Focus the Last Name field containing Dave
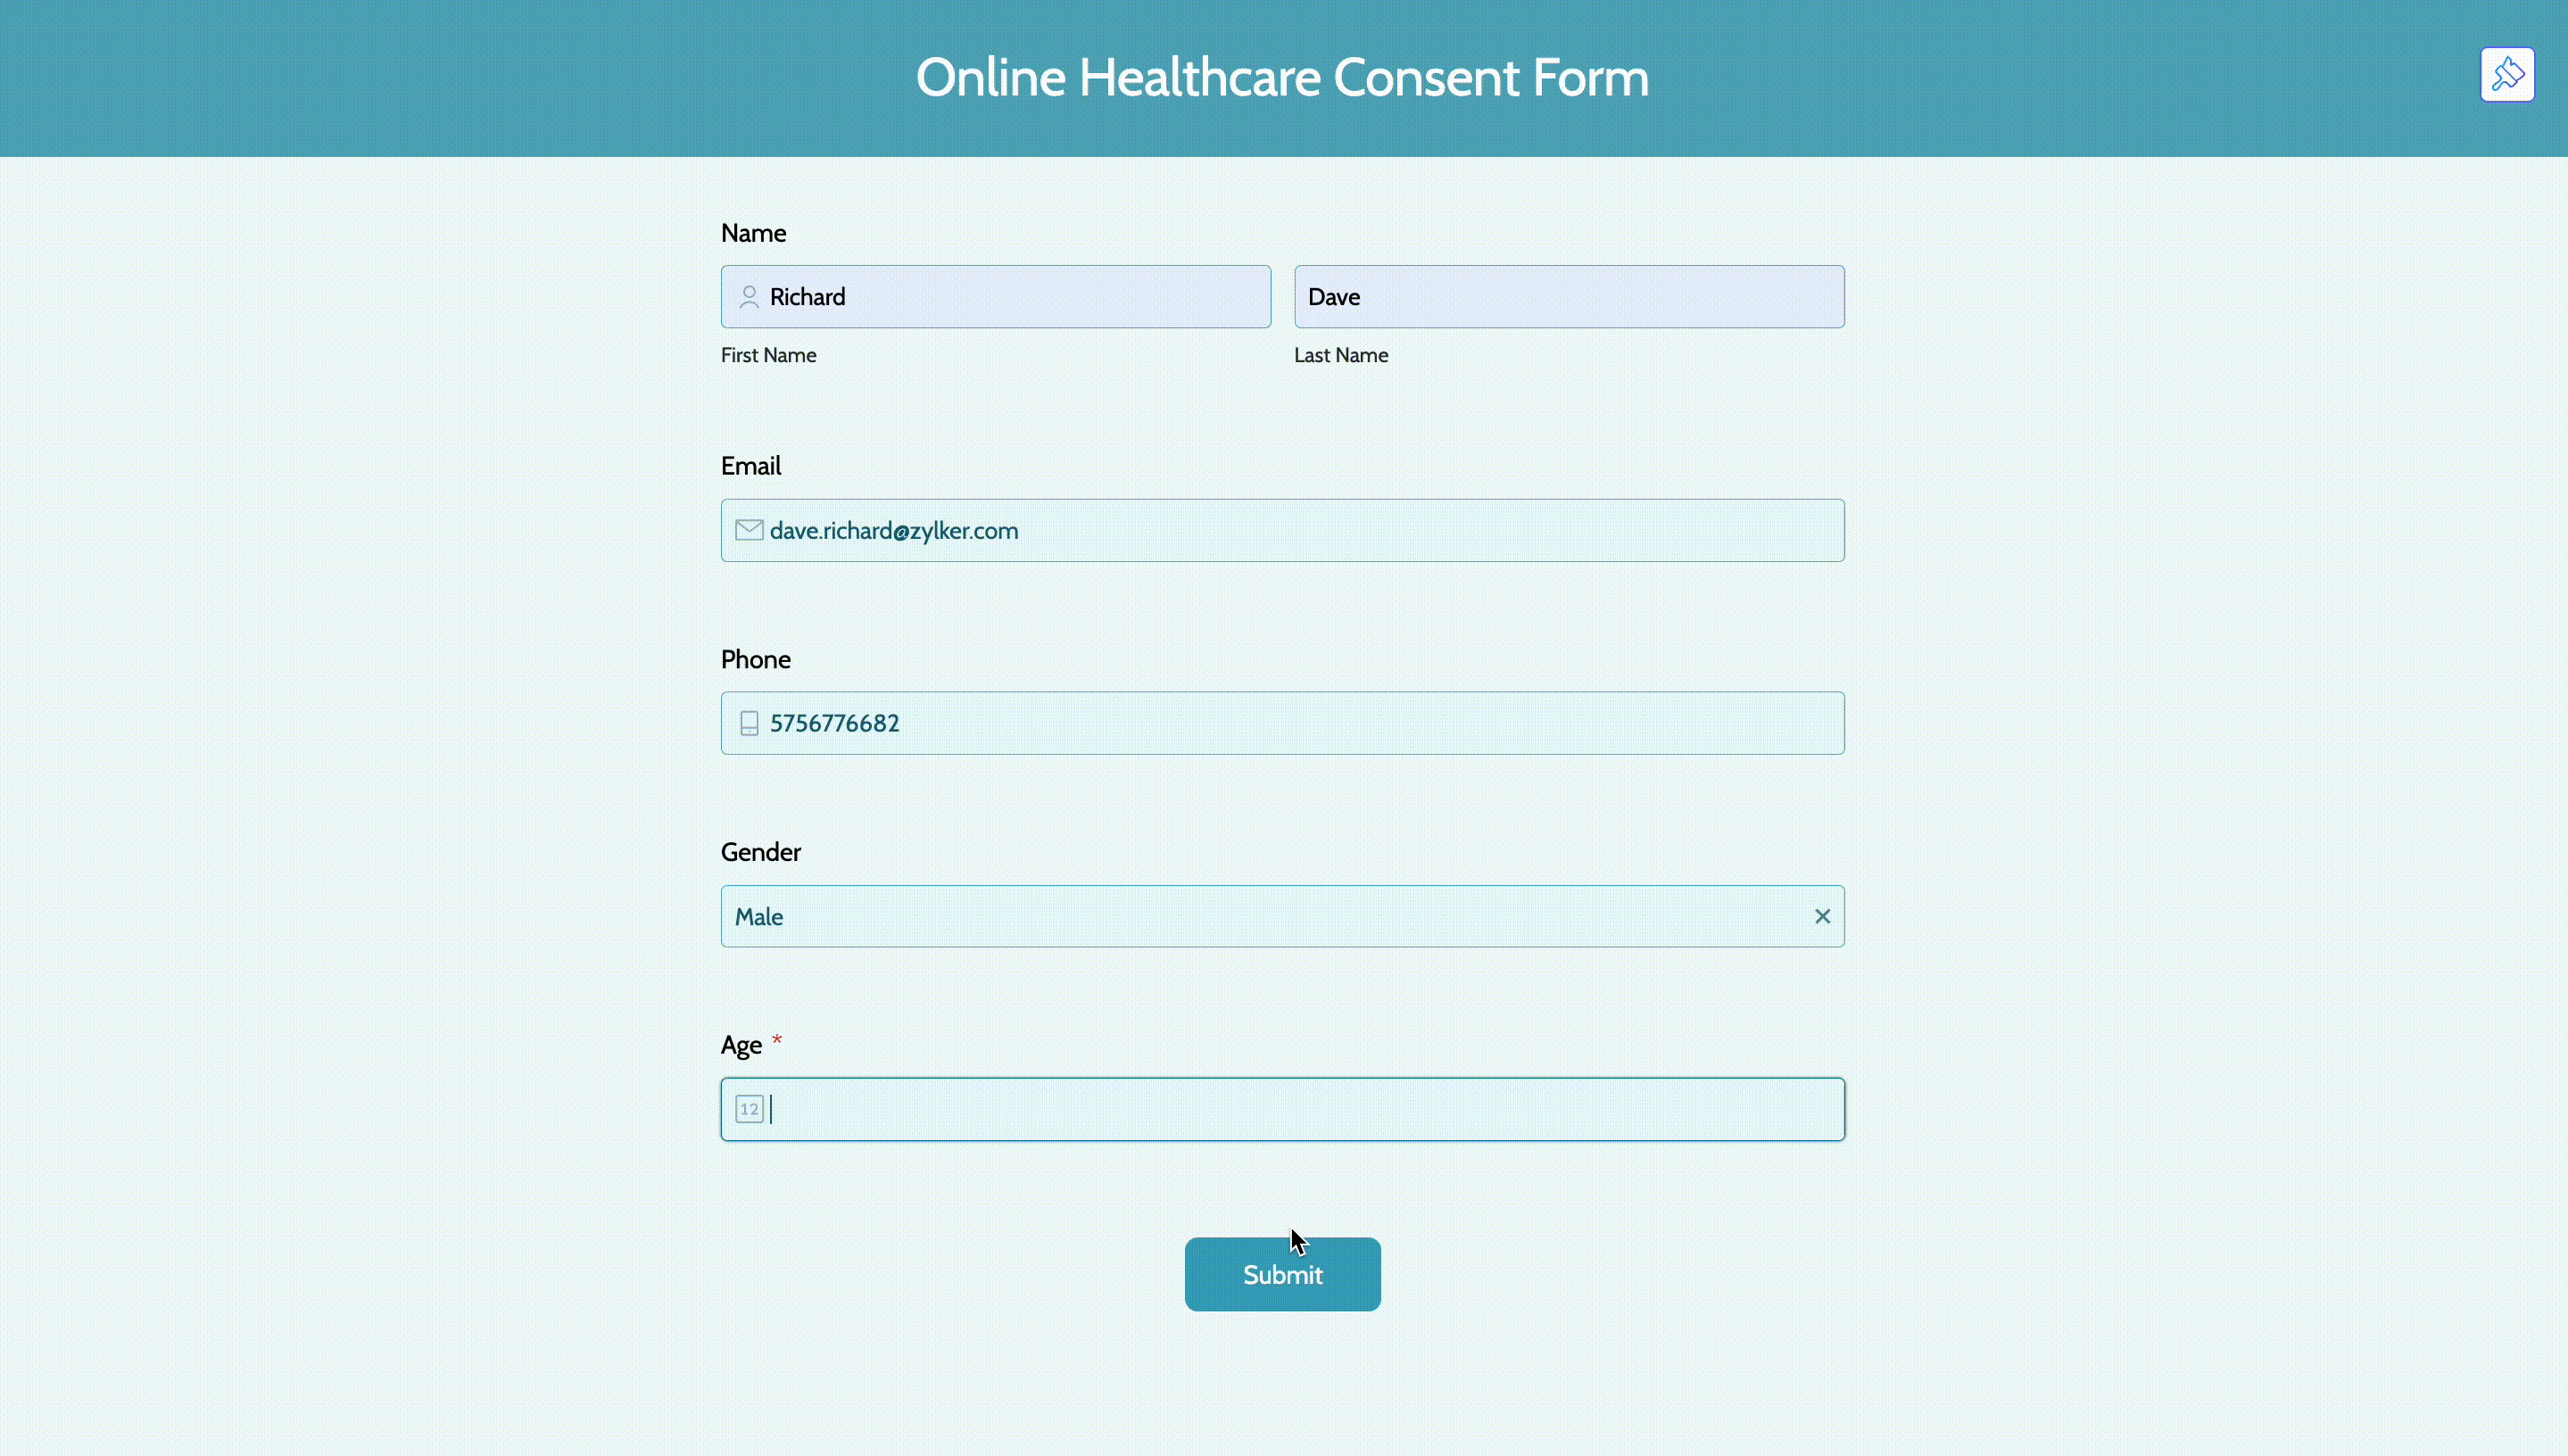 tap(1568, 297)
